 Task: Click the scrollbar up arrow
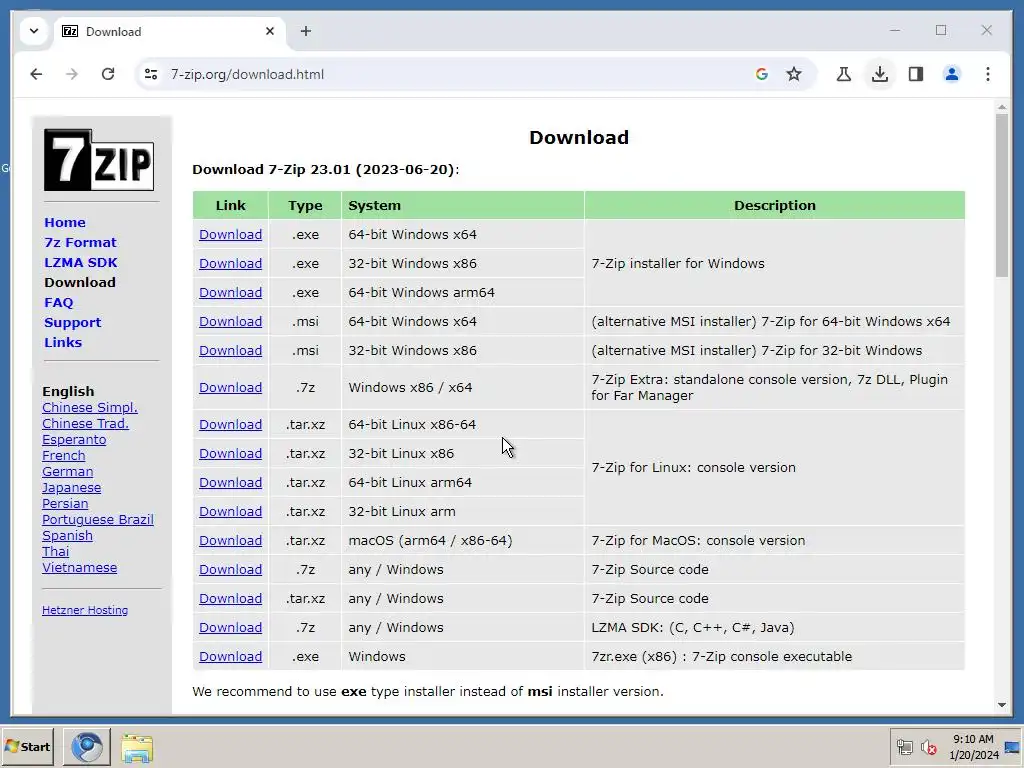coord(1002,106)
